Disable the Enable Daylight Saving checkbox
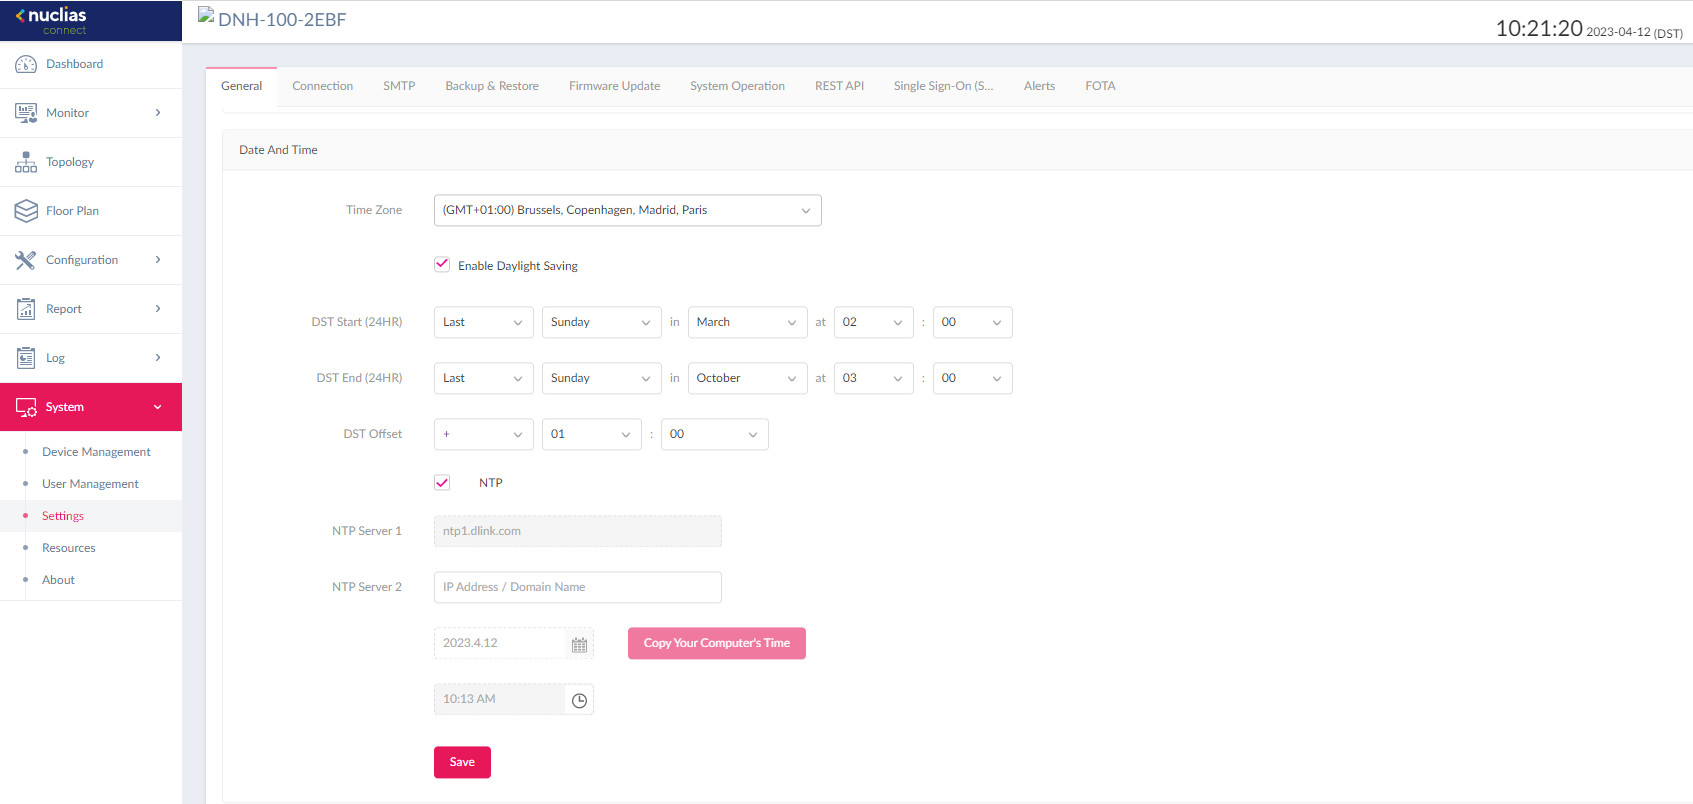The width and height of the screenshot is (1693, 804). pyautogui.click(x=442, y=265)
